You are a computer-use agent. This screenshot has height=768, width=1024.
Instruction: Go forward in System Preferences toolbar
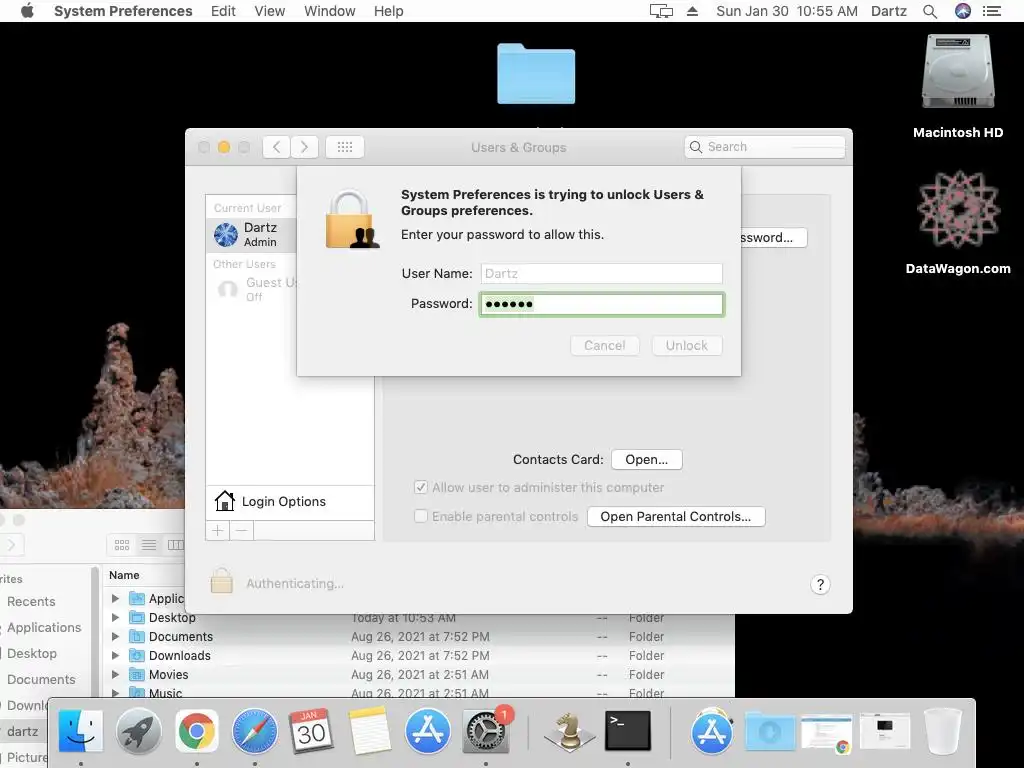click(x=304, y=147)
